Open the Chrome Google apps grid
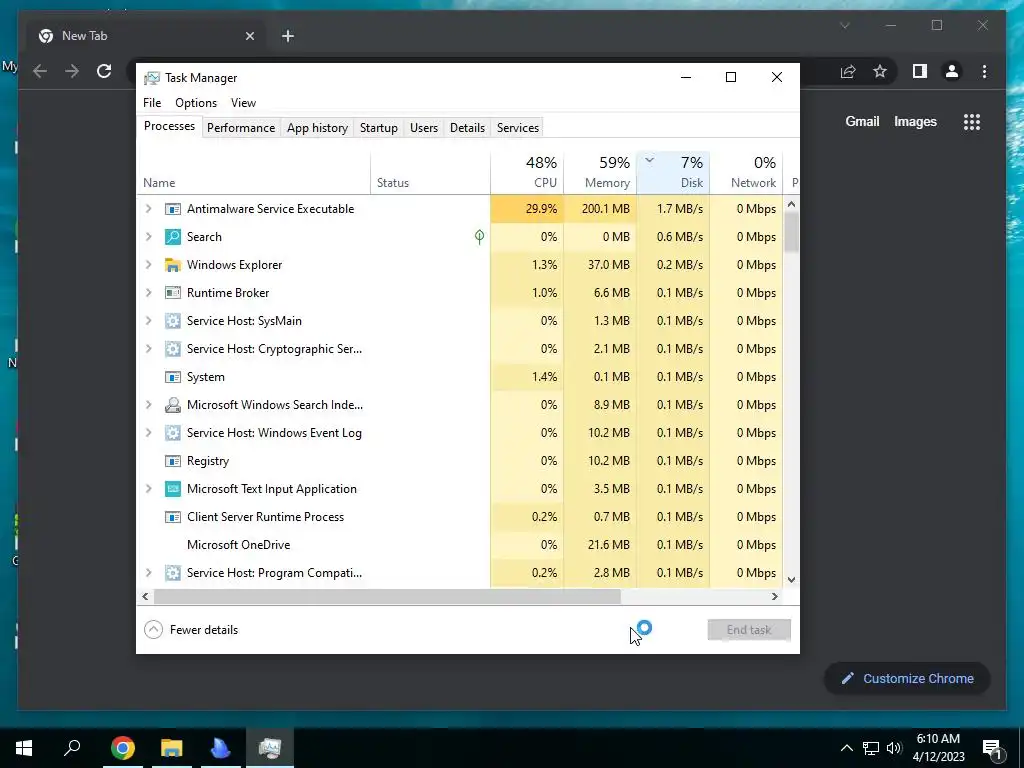The width and height of the screenshot is (1024, 768). coord(972,122)
